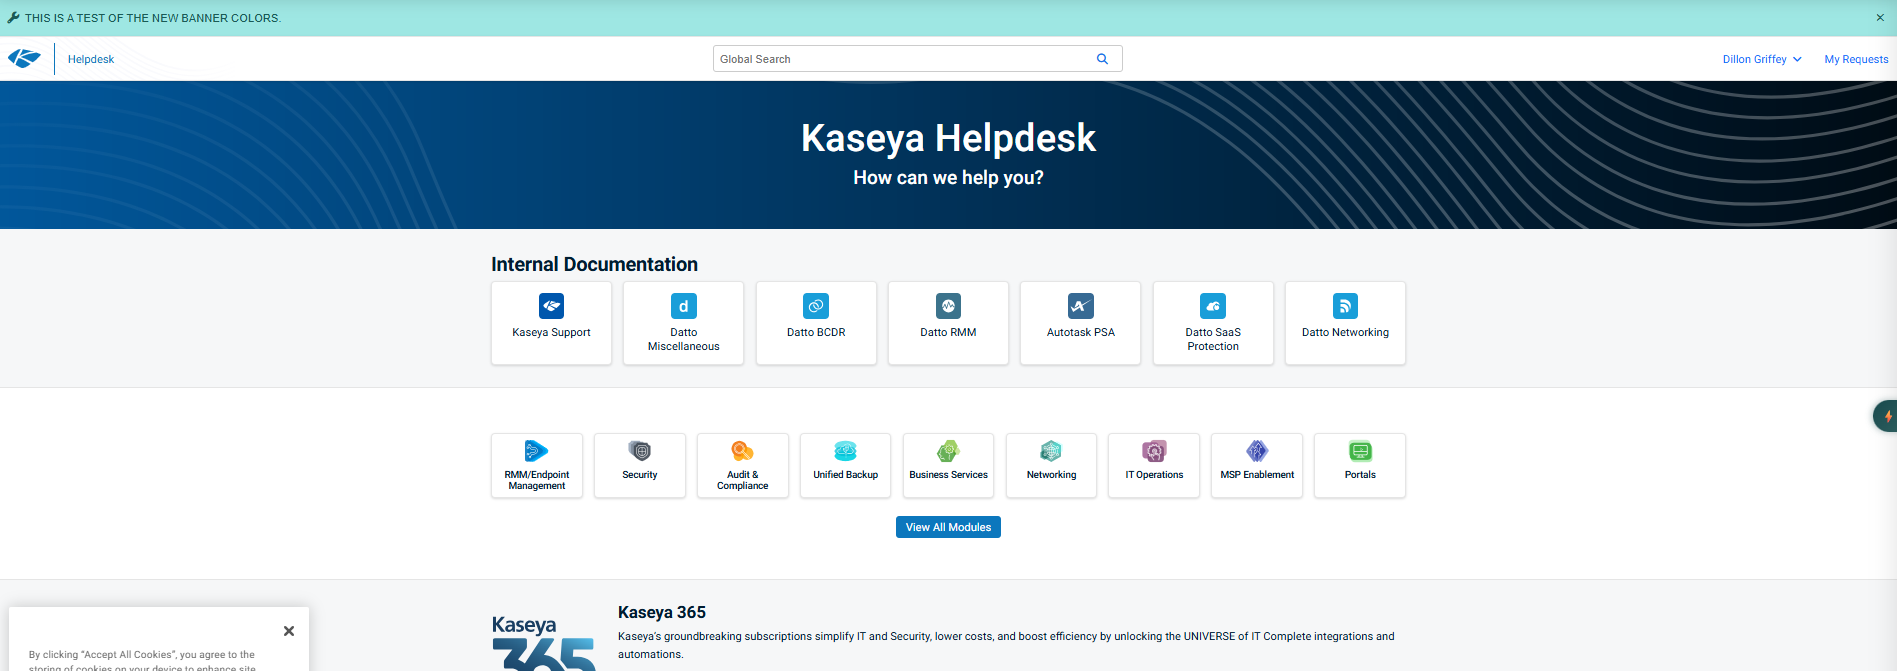Open the RMM/Endpoint Management module

point(537,465)
